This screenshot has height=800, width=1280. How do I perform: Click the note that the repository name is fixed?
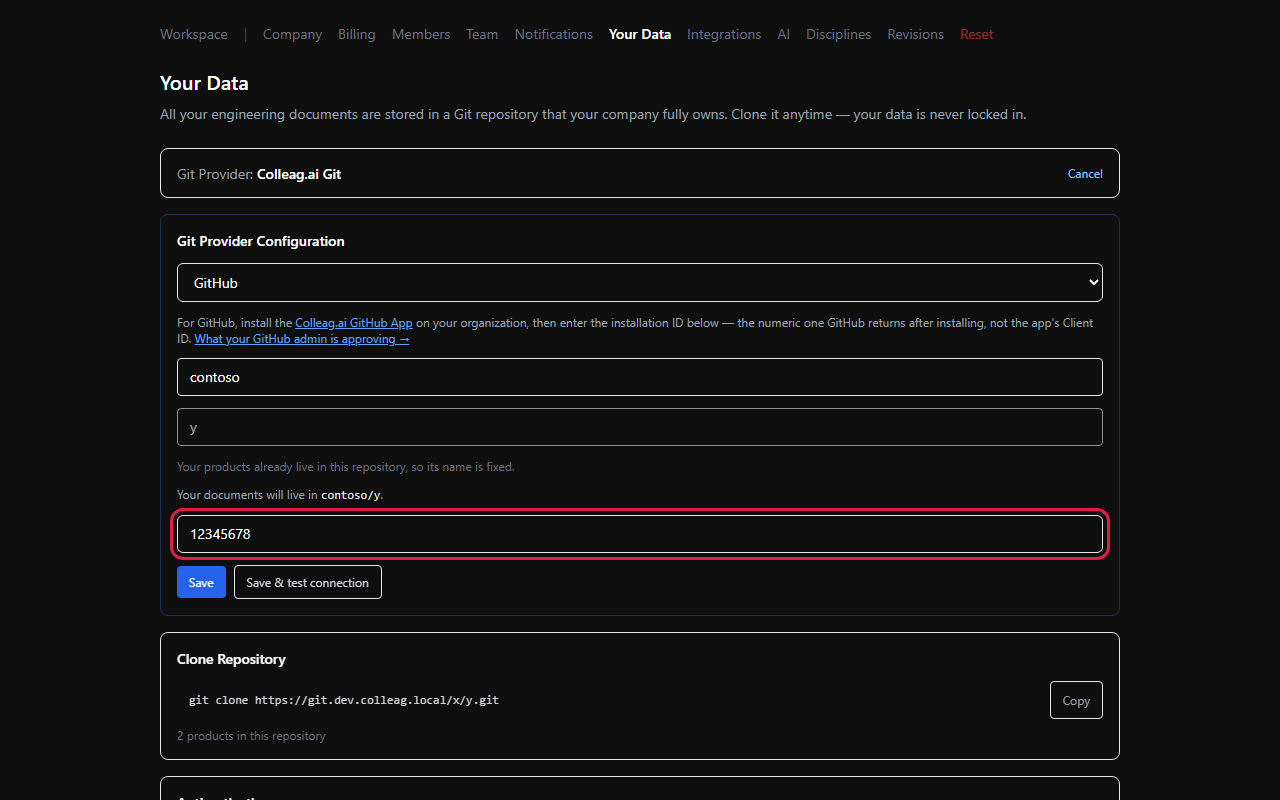346,467
